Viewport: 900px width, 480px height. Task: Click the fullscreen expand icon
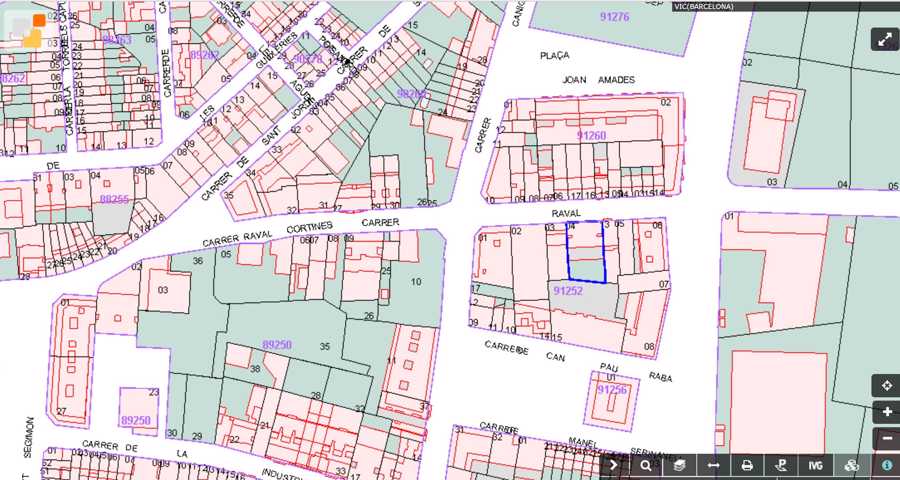[885, 39]
